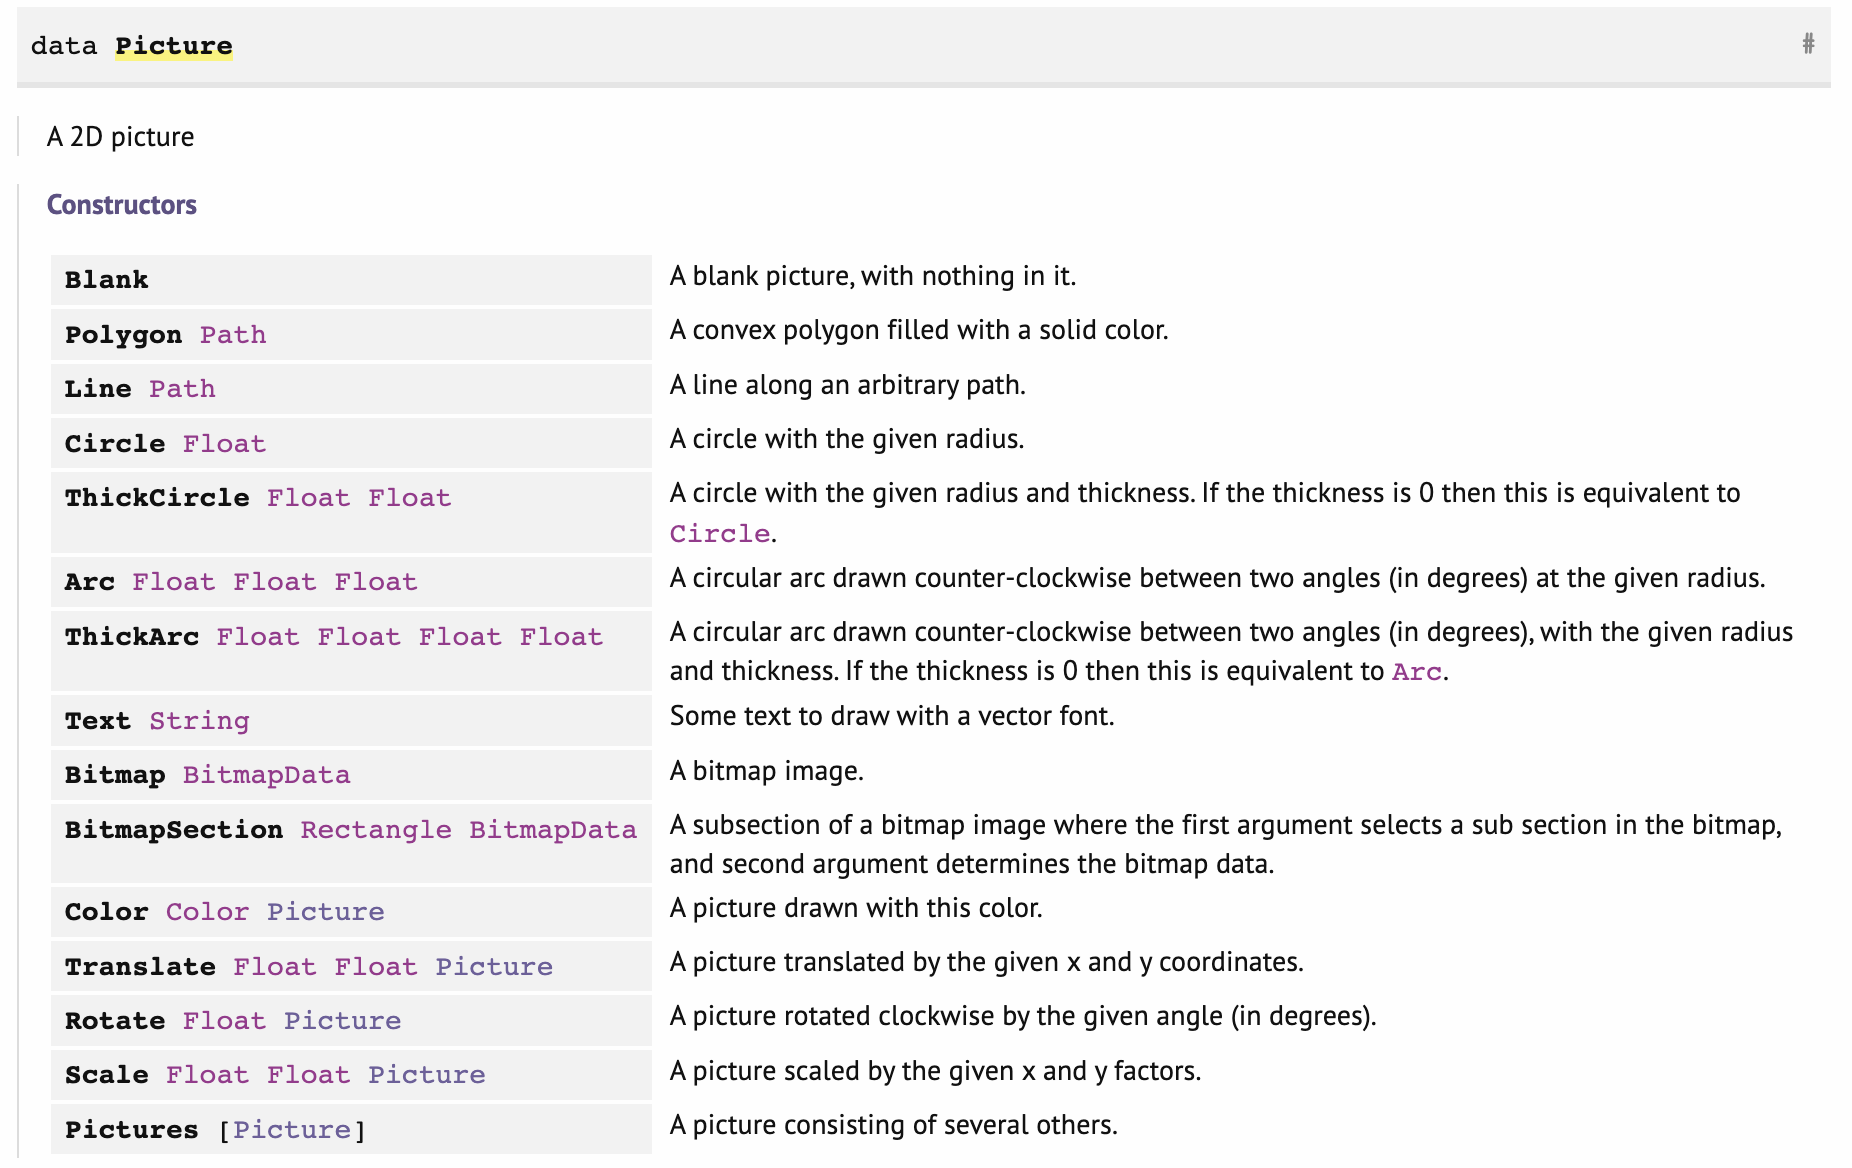The height and width of the screenshot is (1168, 1852).
Task: Open Path type link in Line row
Action: click(182, 389)
